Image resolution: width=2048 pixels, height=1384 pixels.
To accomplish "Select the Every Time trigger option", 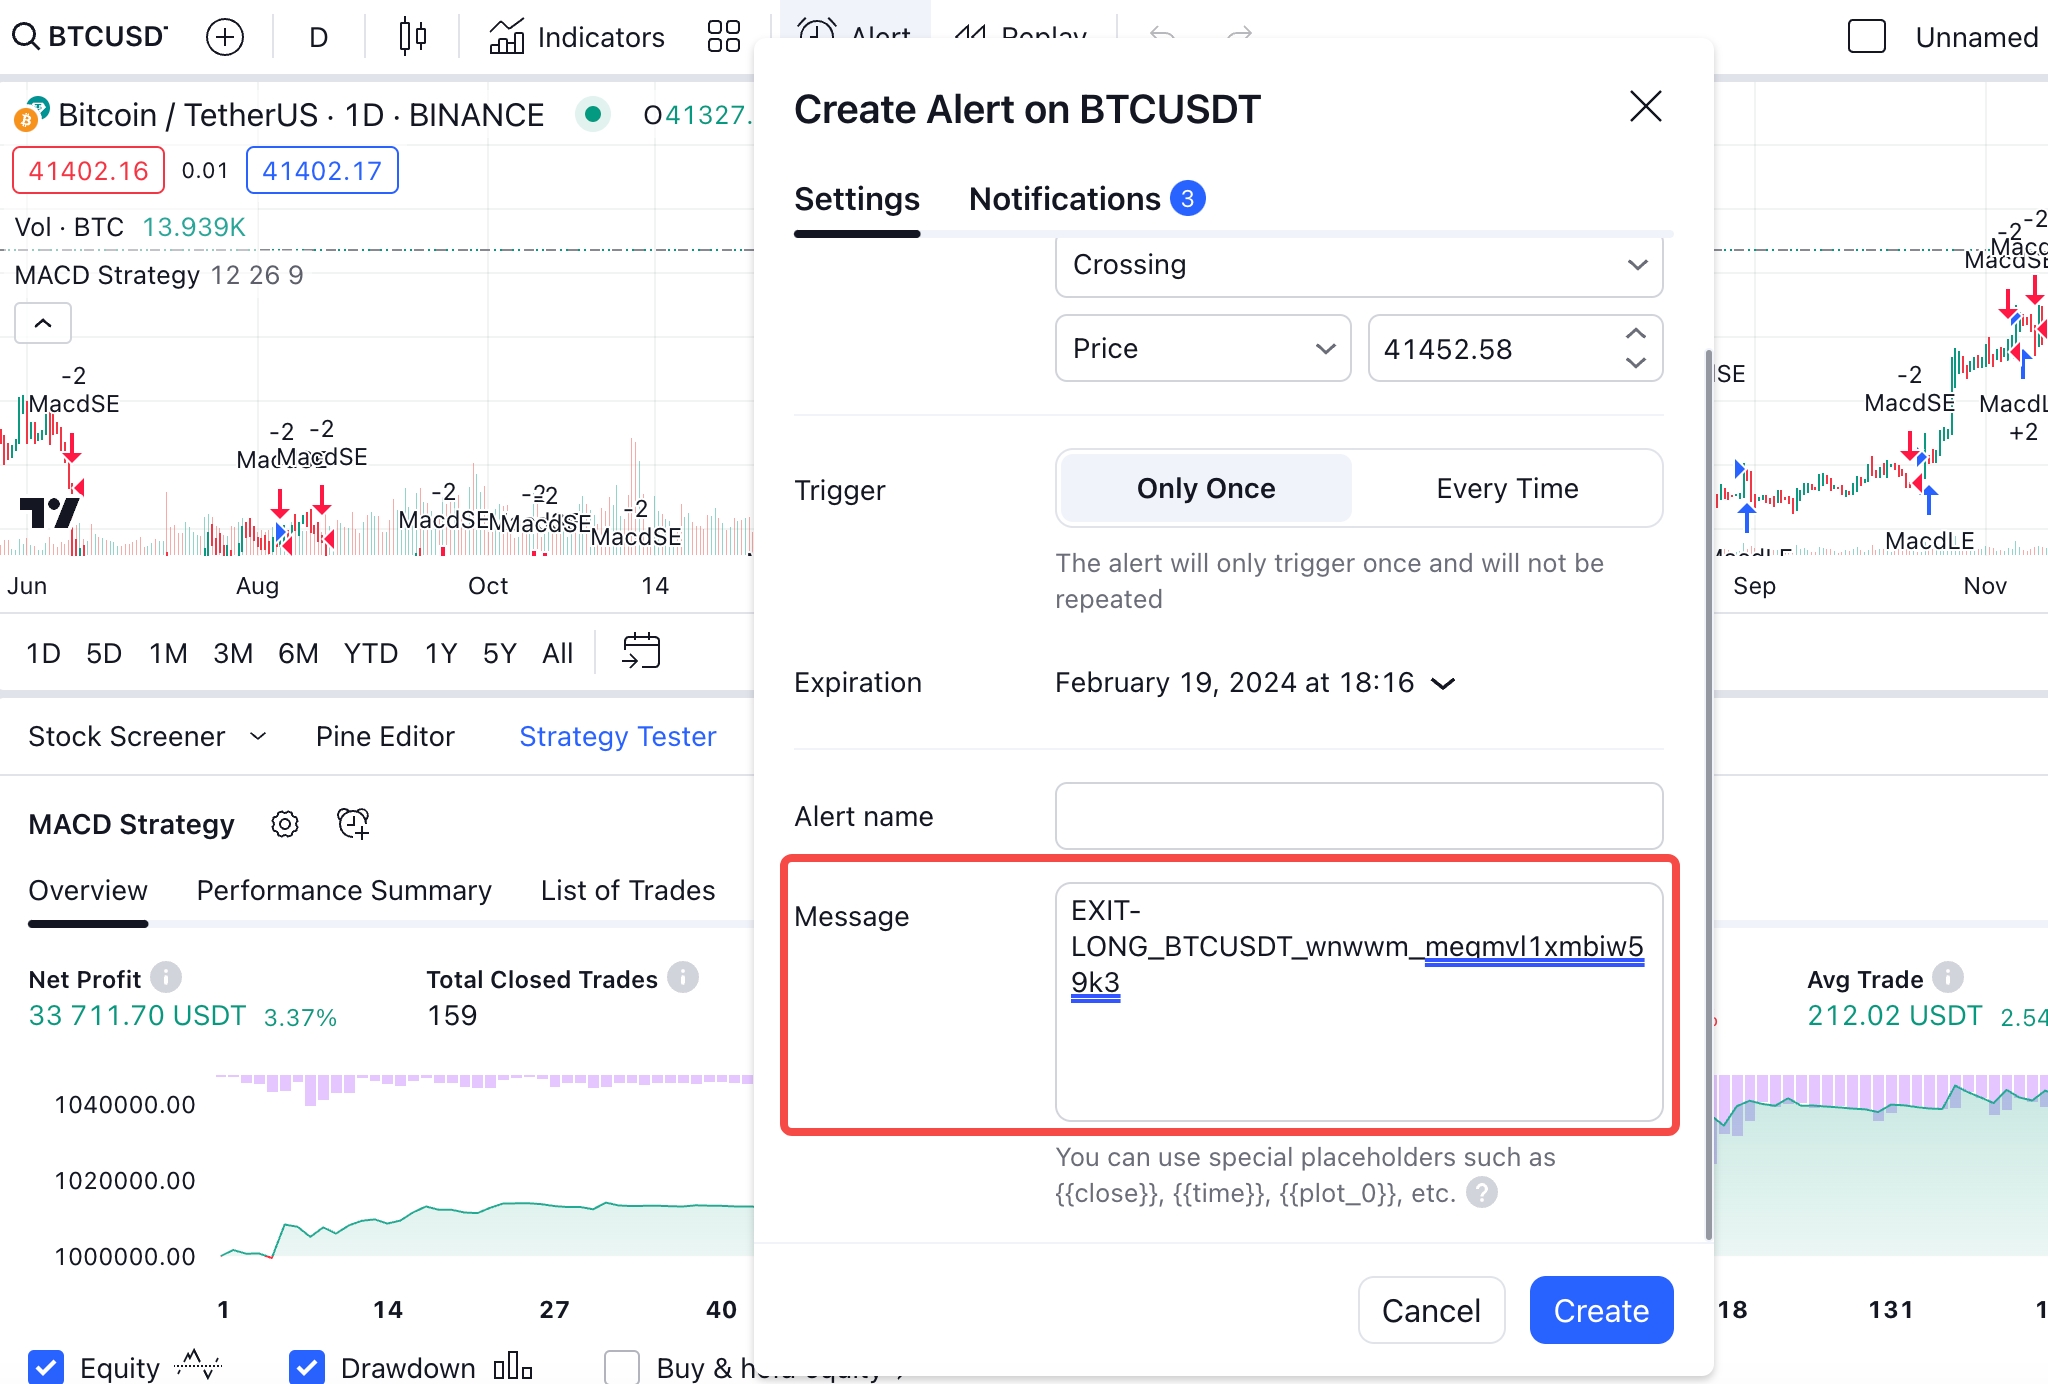I will (x=1507, y=488).
